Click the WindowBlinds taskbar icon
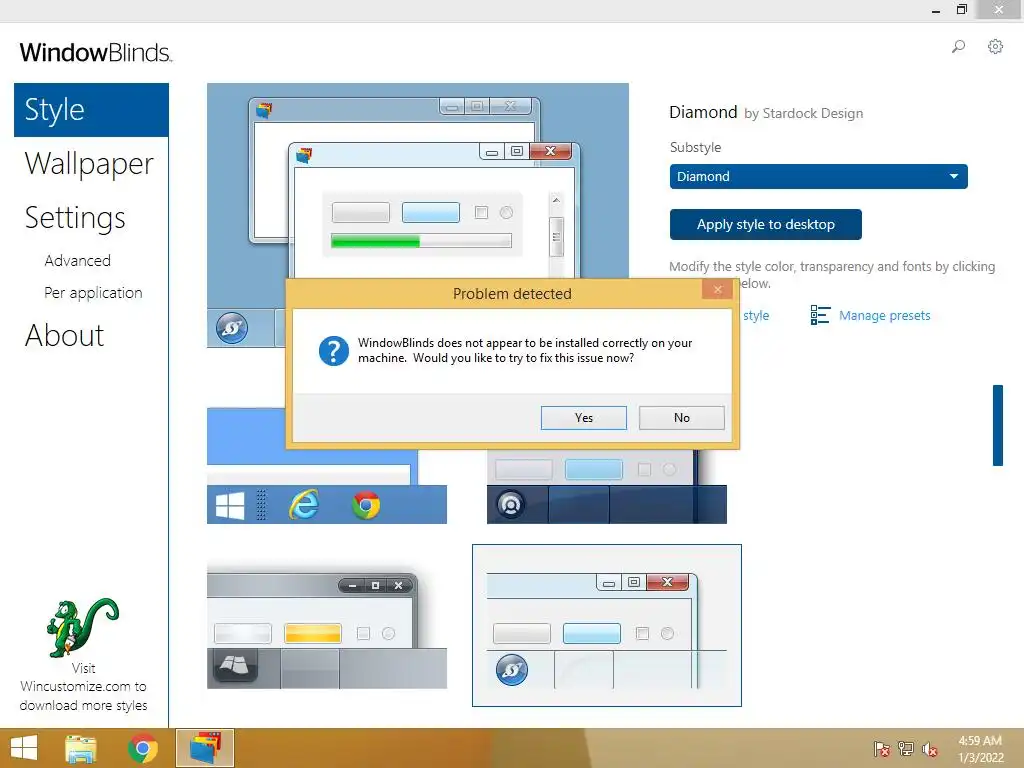1024x768 pixels. [205, 748]
